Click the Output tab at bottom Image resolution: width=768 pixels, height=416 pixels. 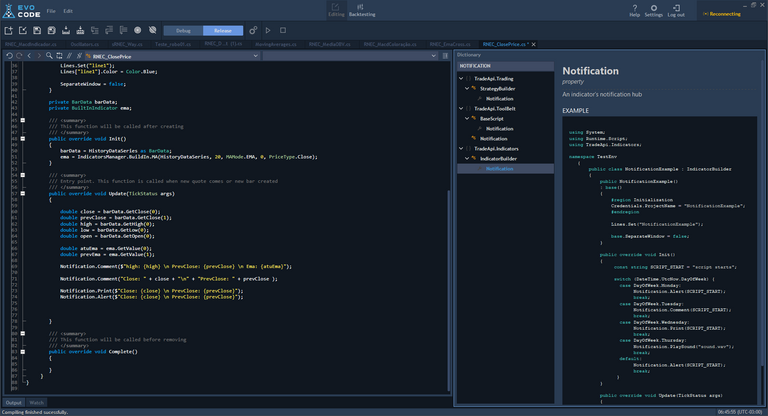13,402
